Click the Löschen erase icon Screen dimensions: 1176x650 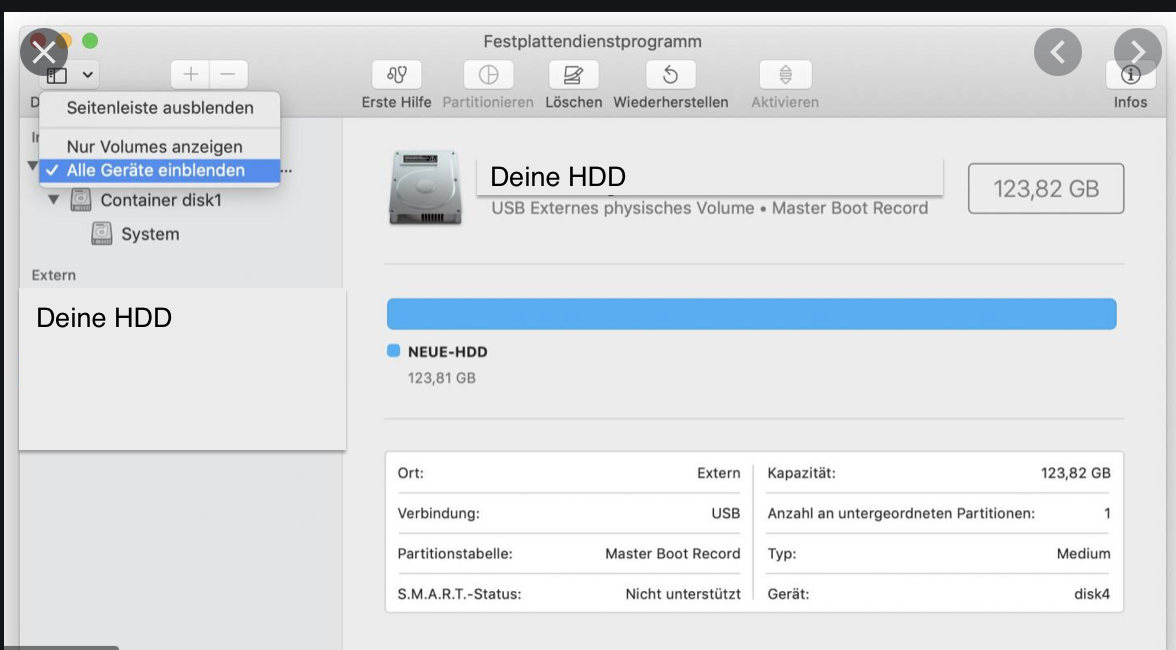[x=573, y=75]
